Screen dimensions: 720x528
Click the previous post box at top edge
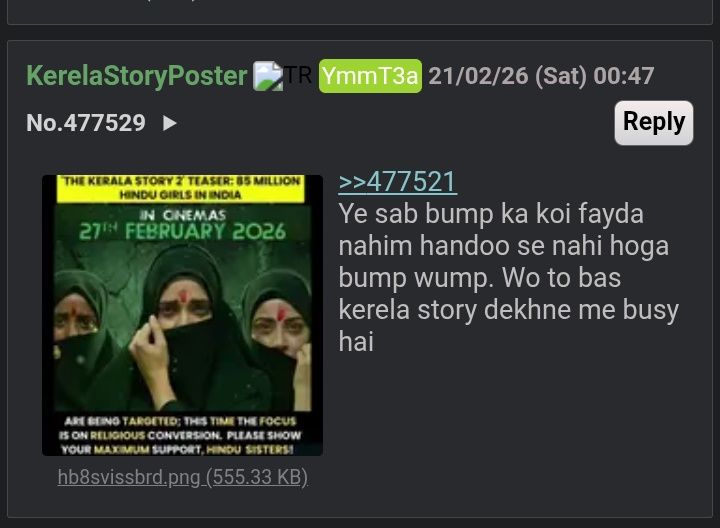pyautogui.click(x=360, y=12)
